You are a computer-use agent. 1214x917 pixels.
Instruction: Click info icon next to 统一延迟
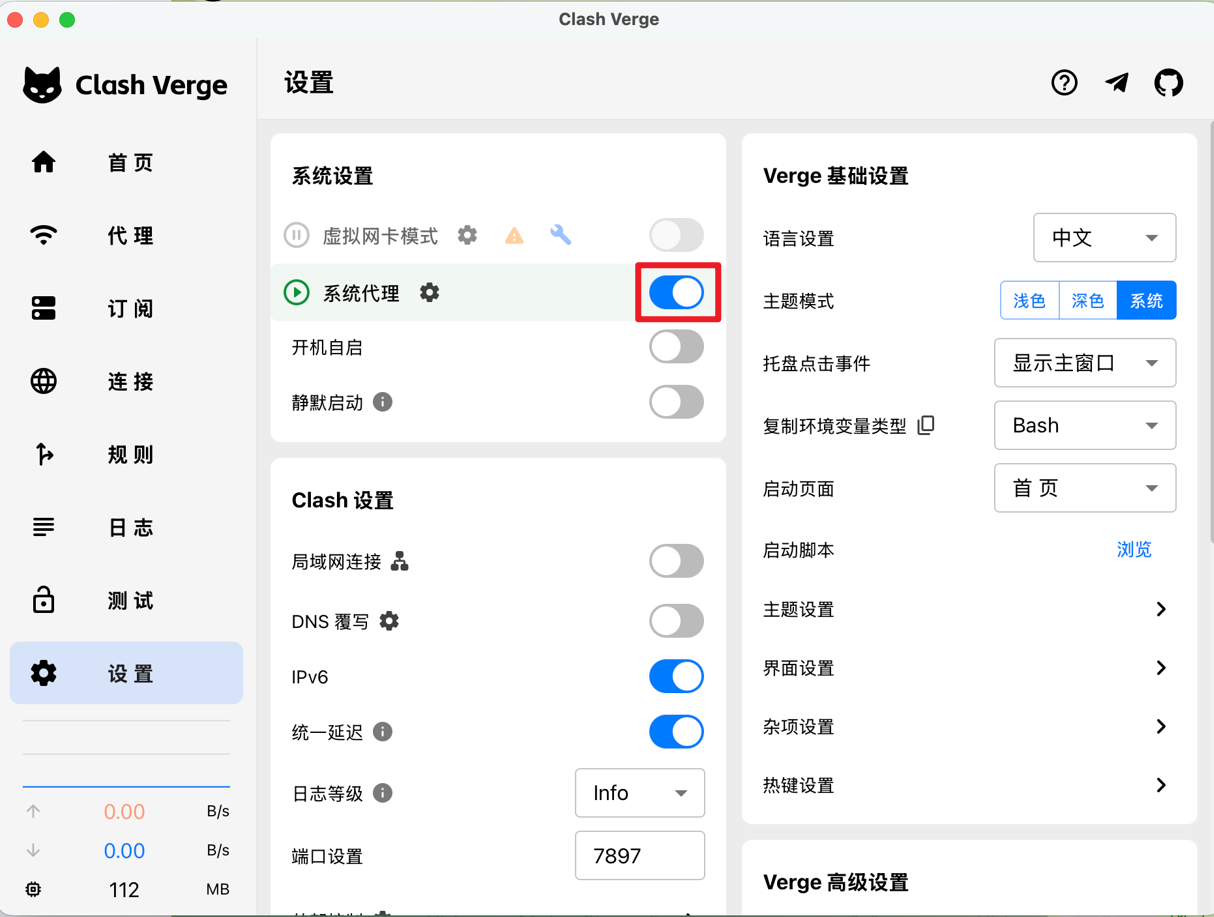(x=382, y=732)
